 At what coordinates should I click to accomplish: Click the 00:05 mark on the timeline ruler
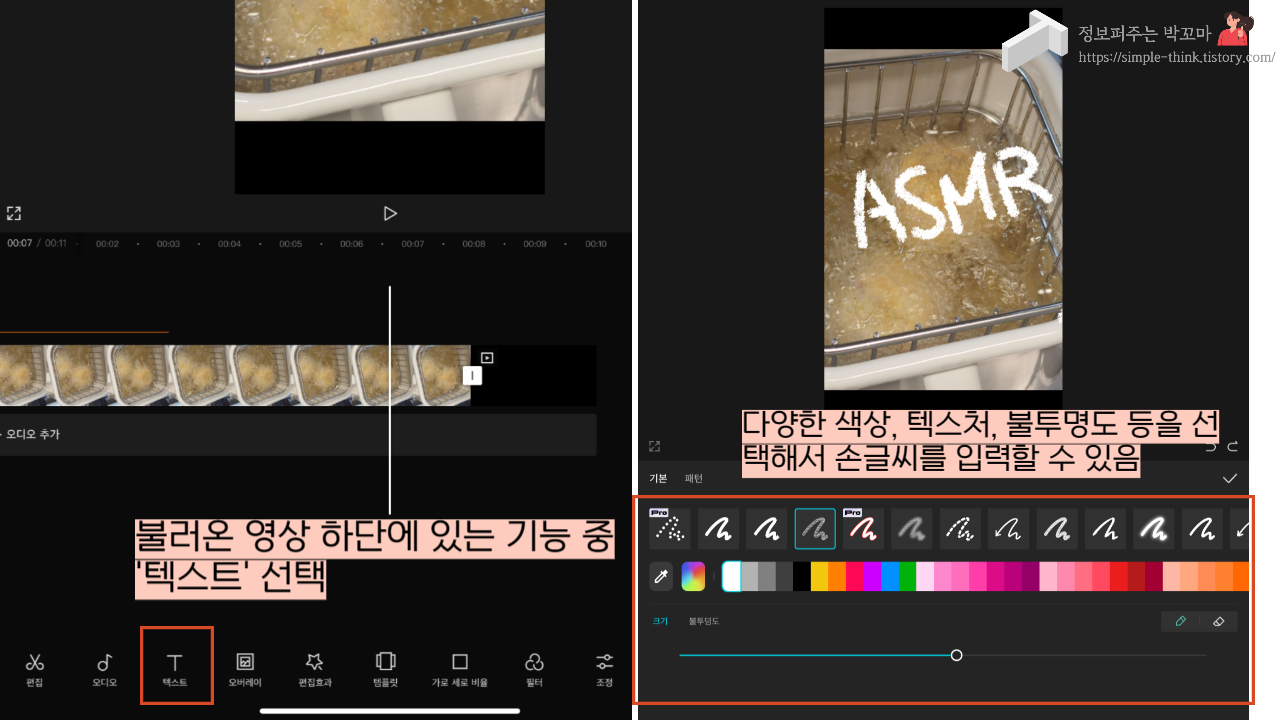click(x=290, y=244)
